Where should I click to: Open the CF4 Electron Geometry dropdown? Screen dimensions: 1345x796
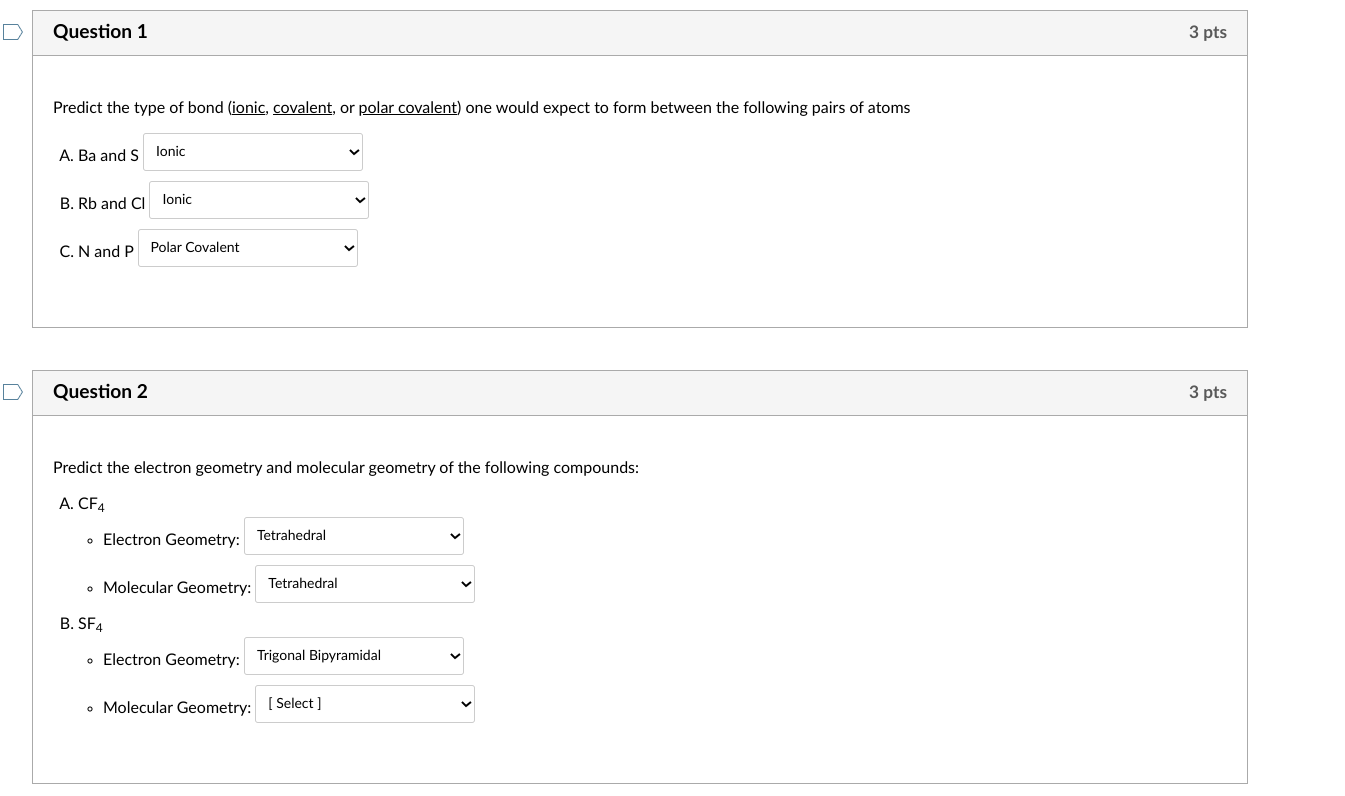pos(353,535)
